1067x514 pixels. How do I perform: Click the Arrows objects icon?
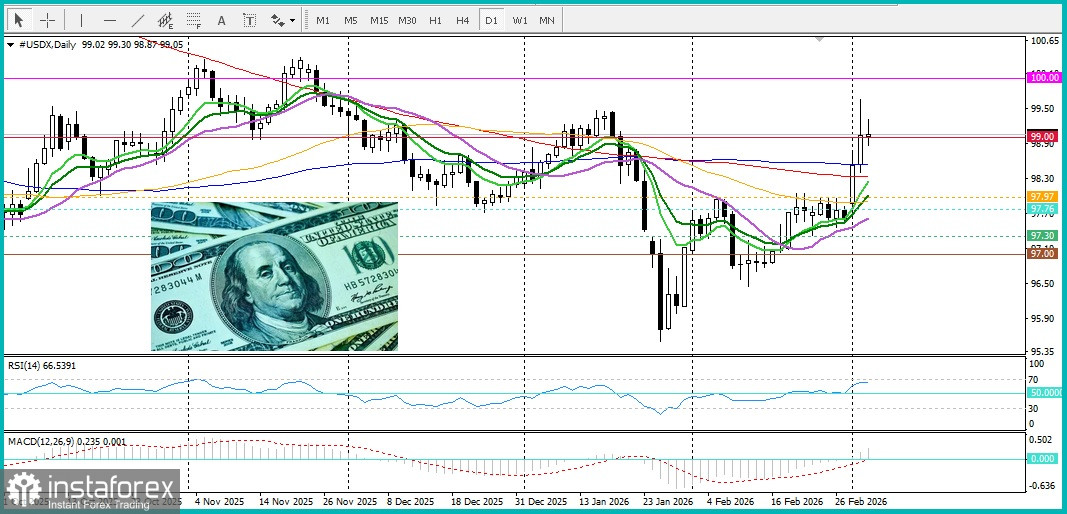[278, 20]
